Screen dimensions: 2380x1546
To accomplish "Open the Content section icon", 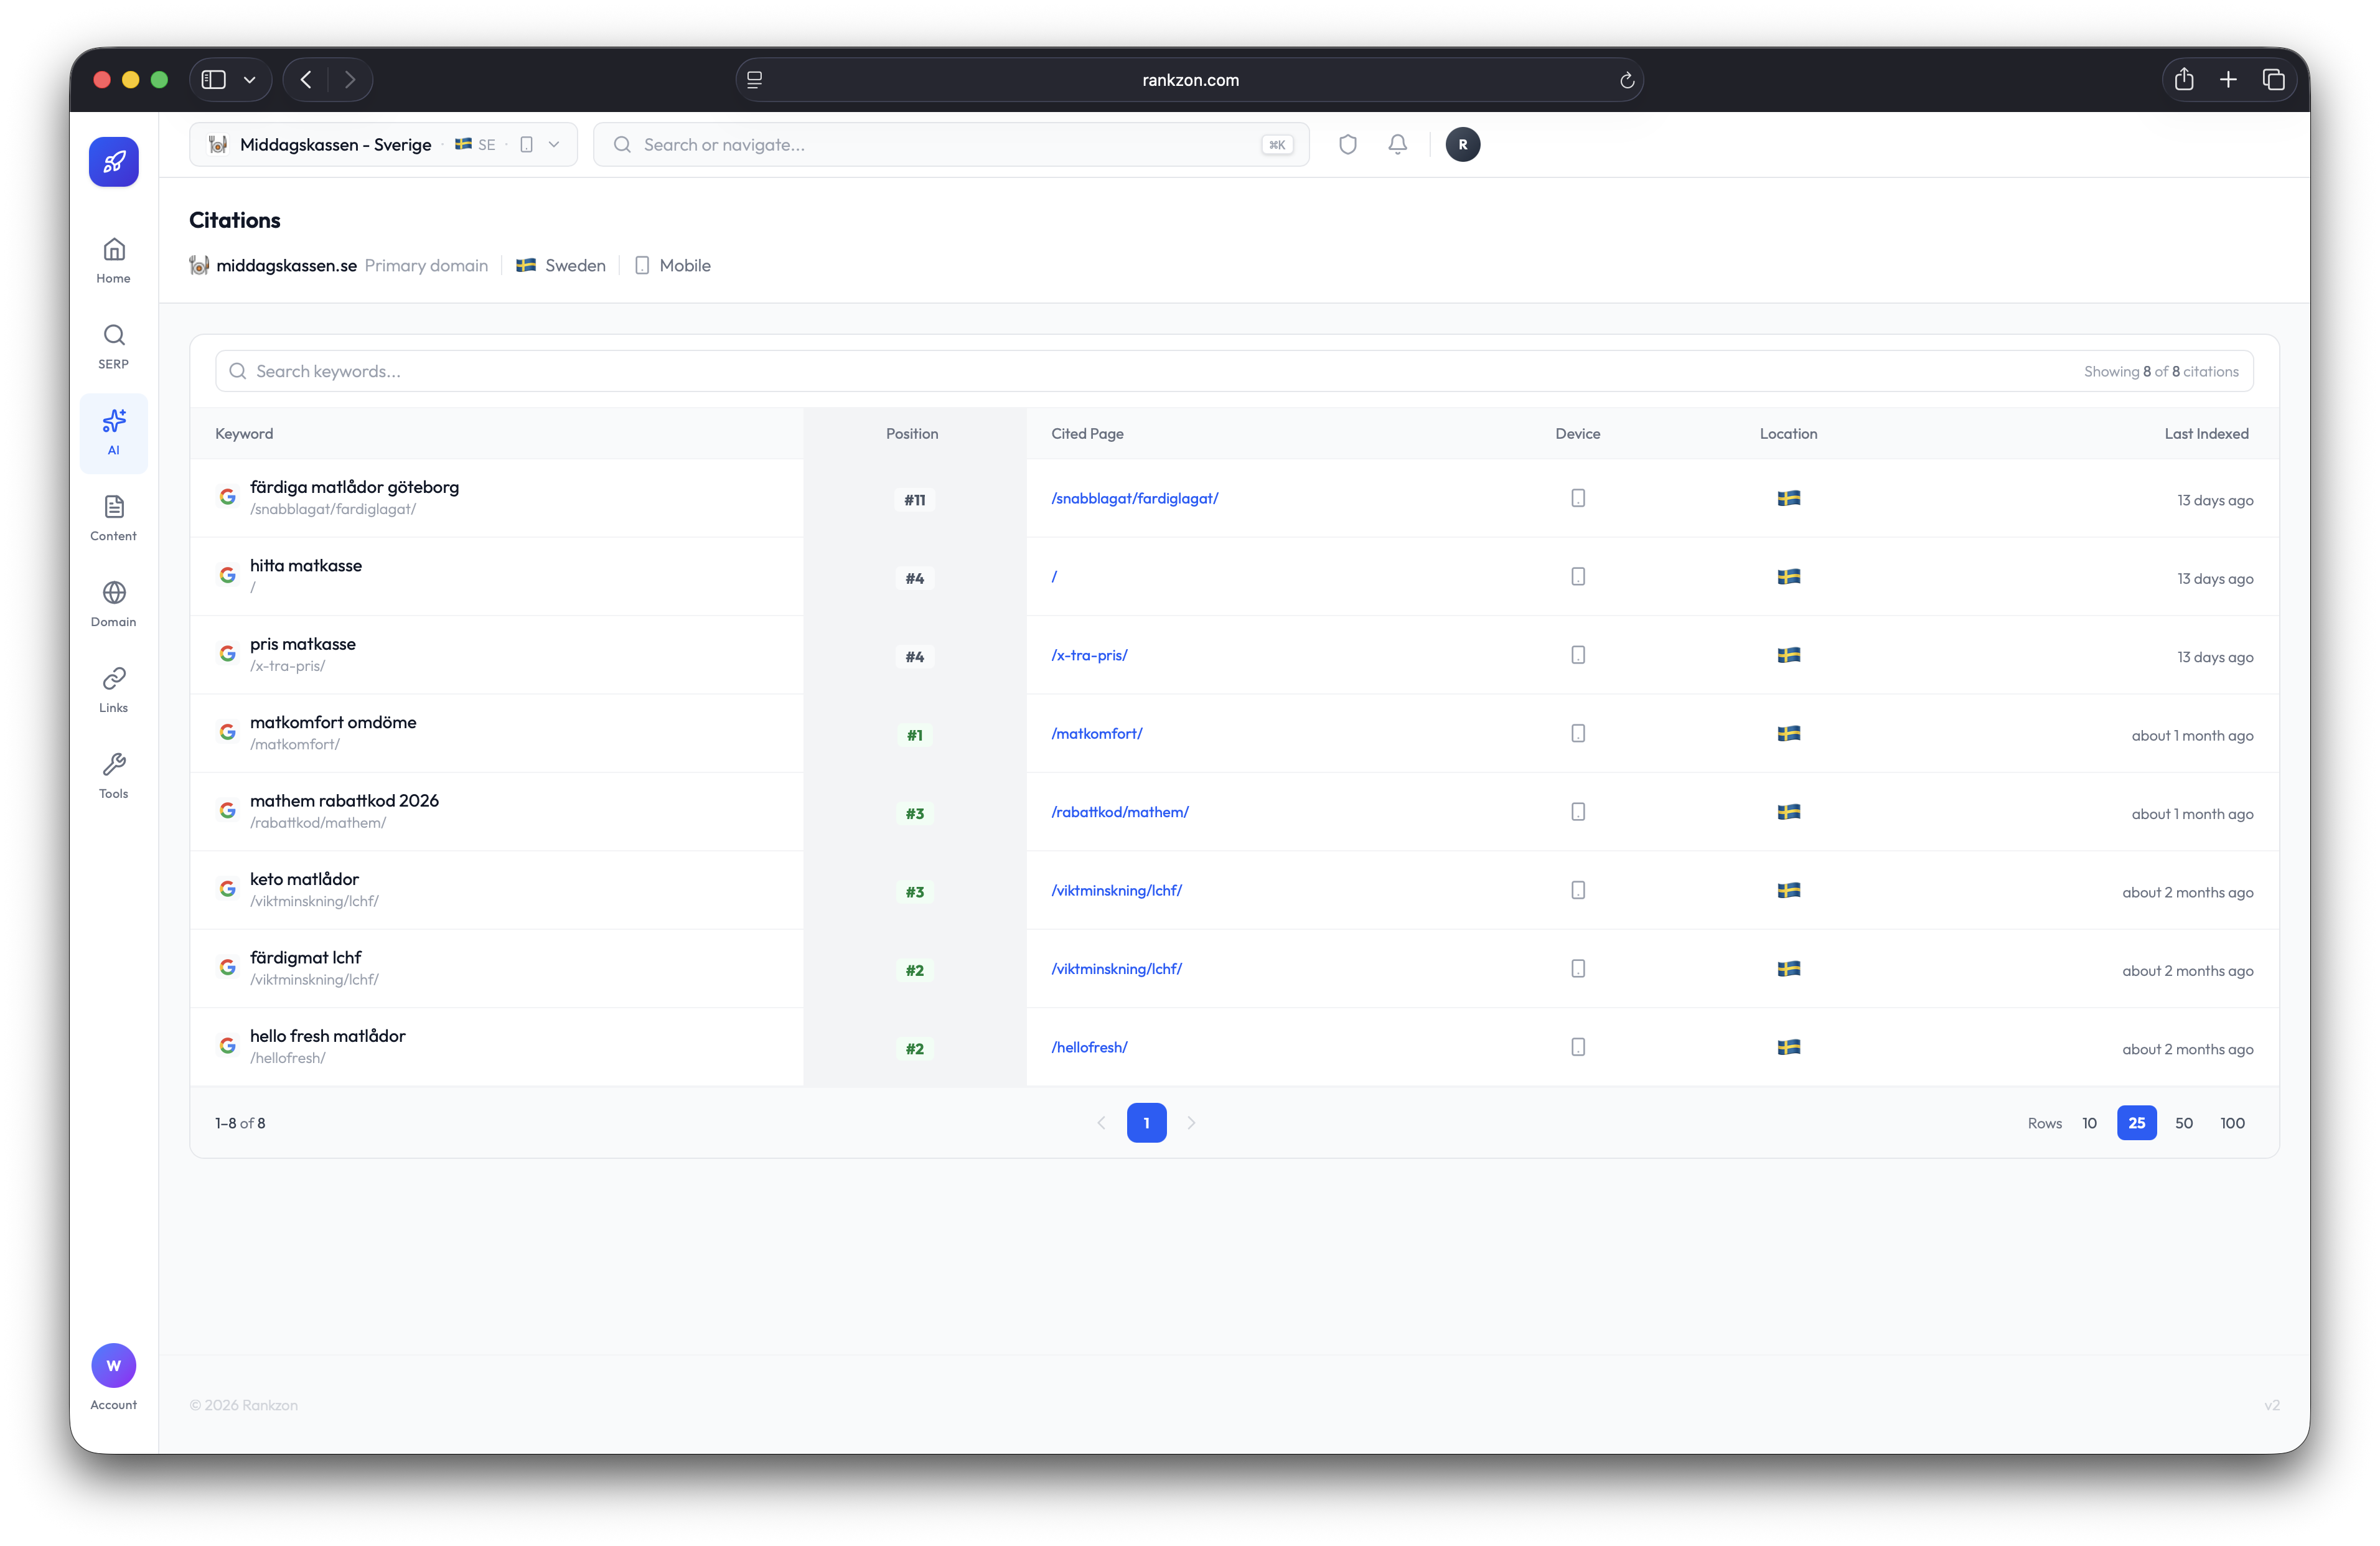I will 114,507.
